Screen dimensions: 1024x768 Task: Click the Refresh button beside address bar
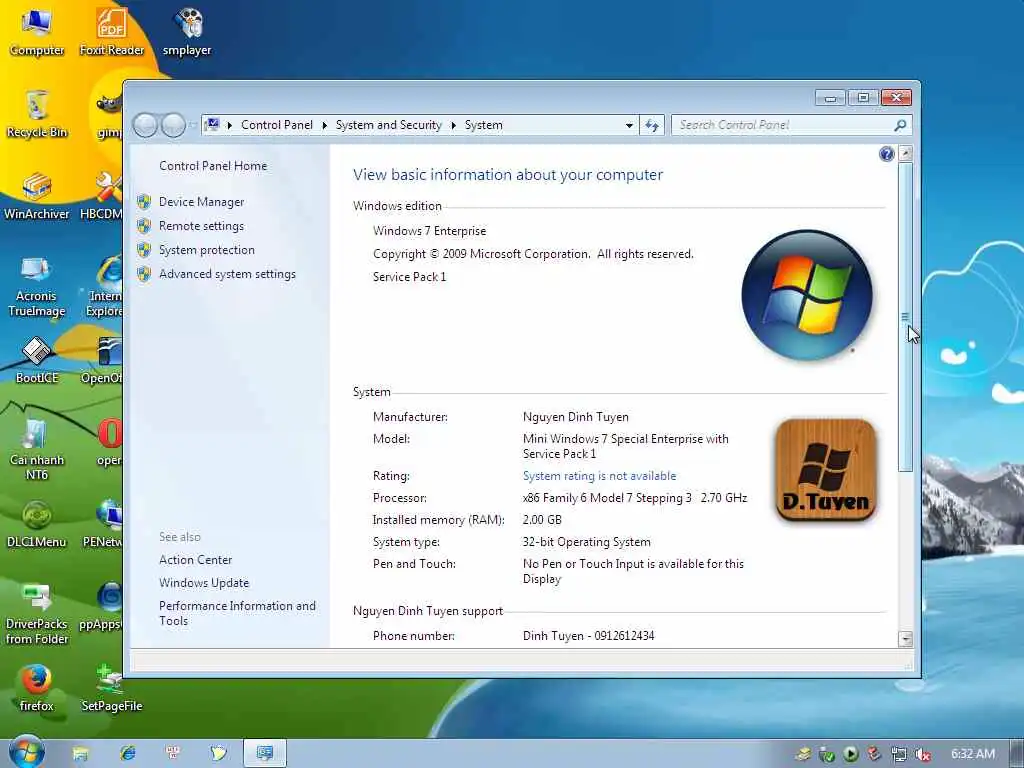point(652,125)
